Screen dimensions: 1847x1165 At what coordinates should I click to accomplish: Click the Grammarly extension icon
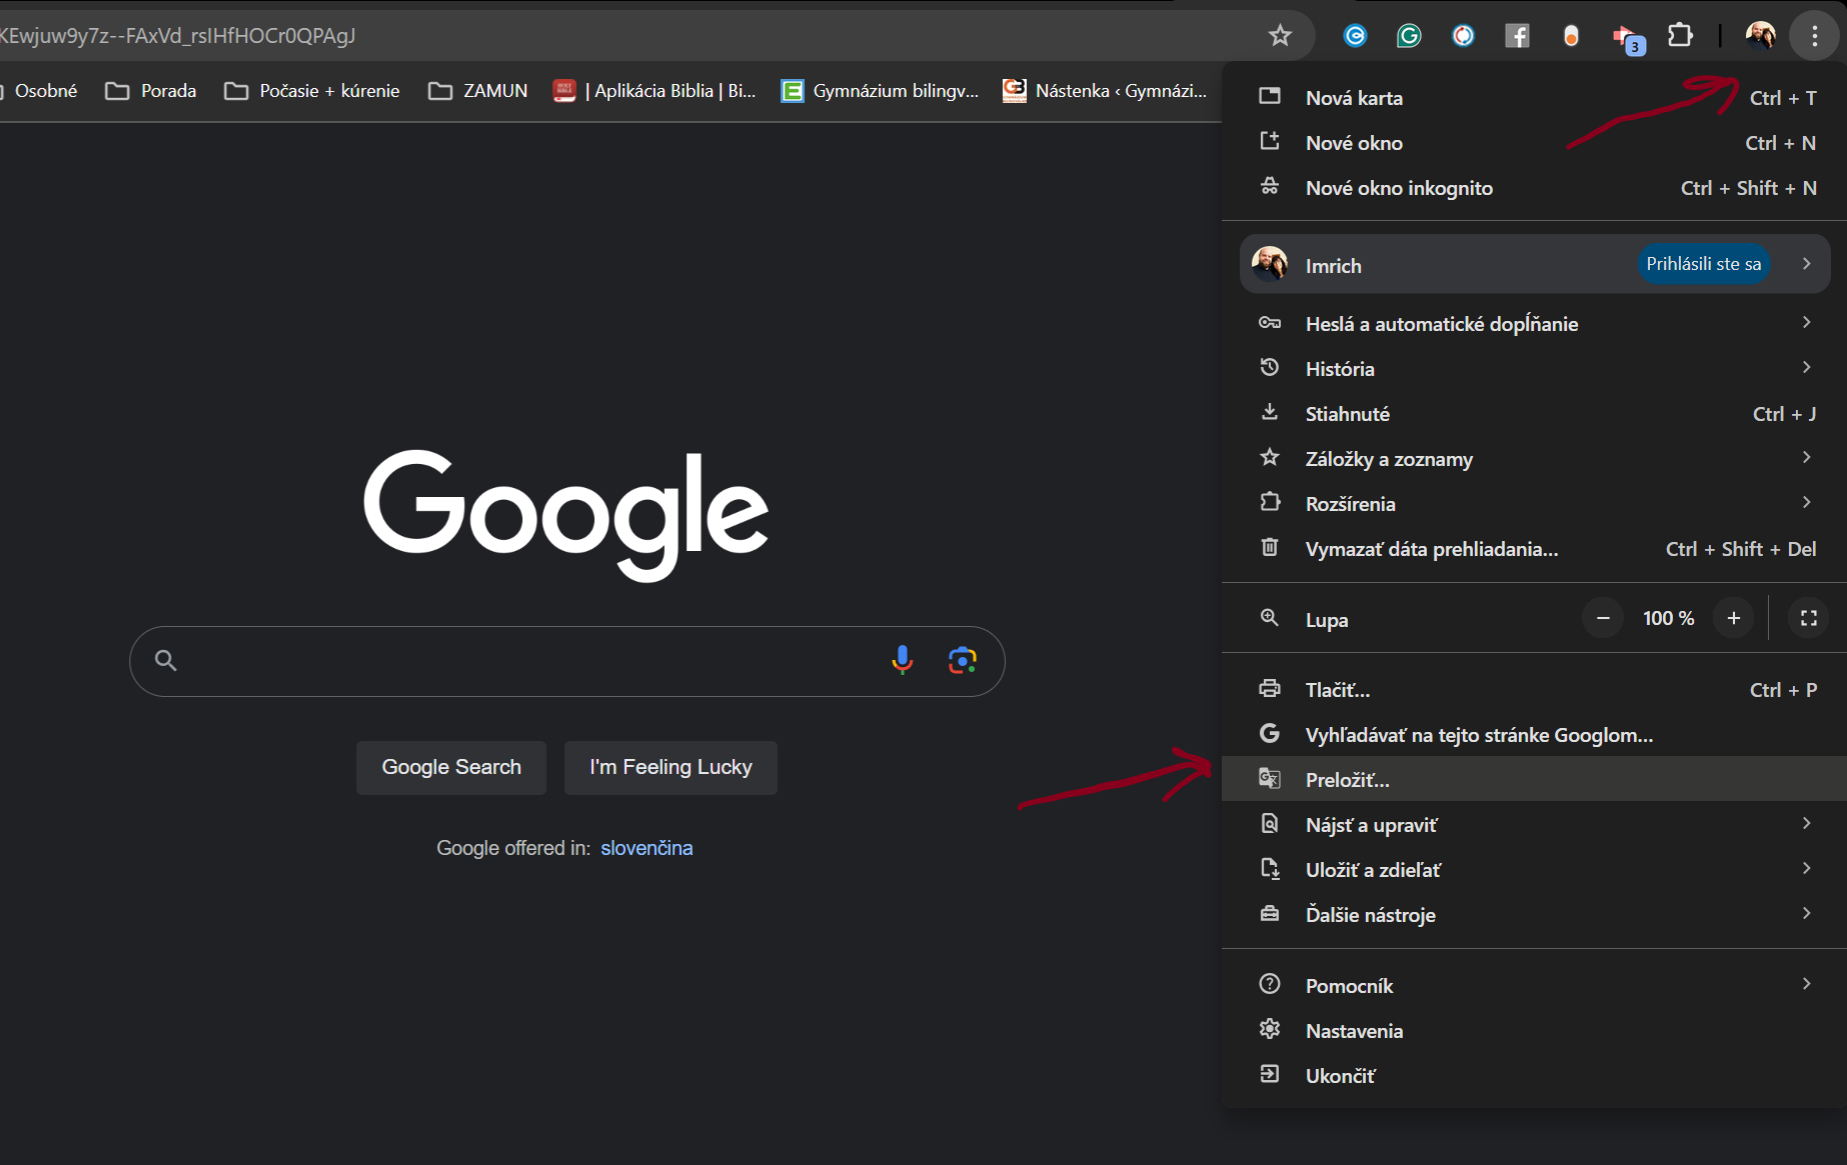1409,36
